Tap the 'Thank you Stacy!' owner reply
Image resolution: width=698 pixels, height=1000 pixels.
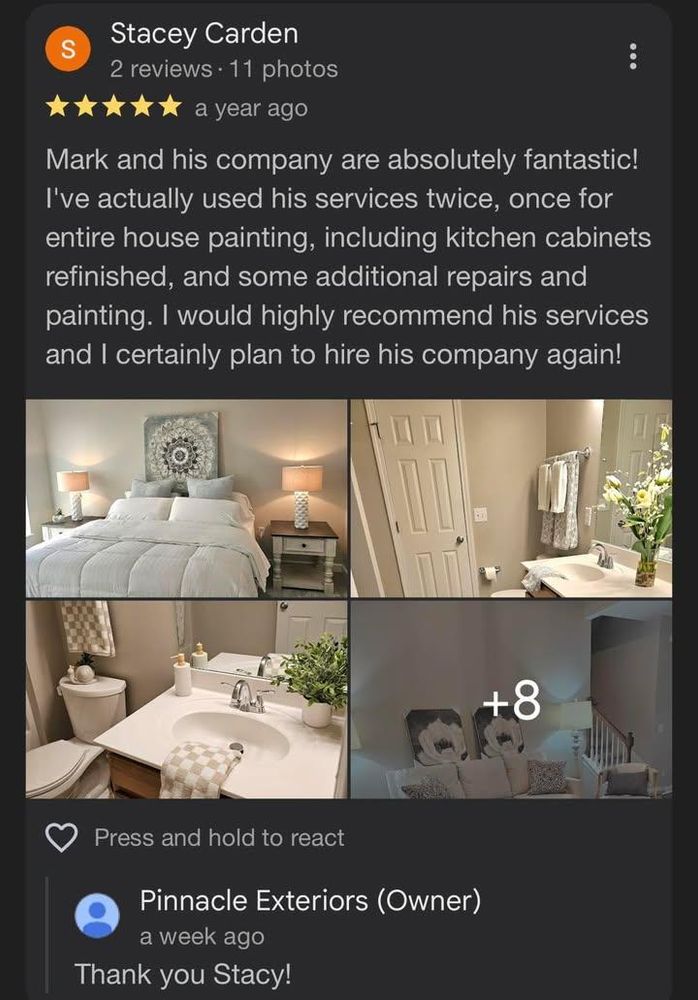coord(183,974)
